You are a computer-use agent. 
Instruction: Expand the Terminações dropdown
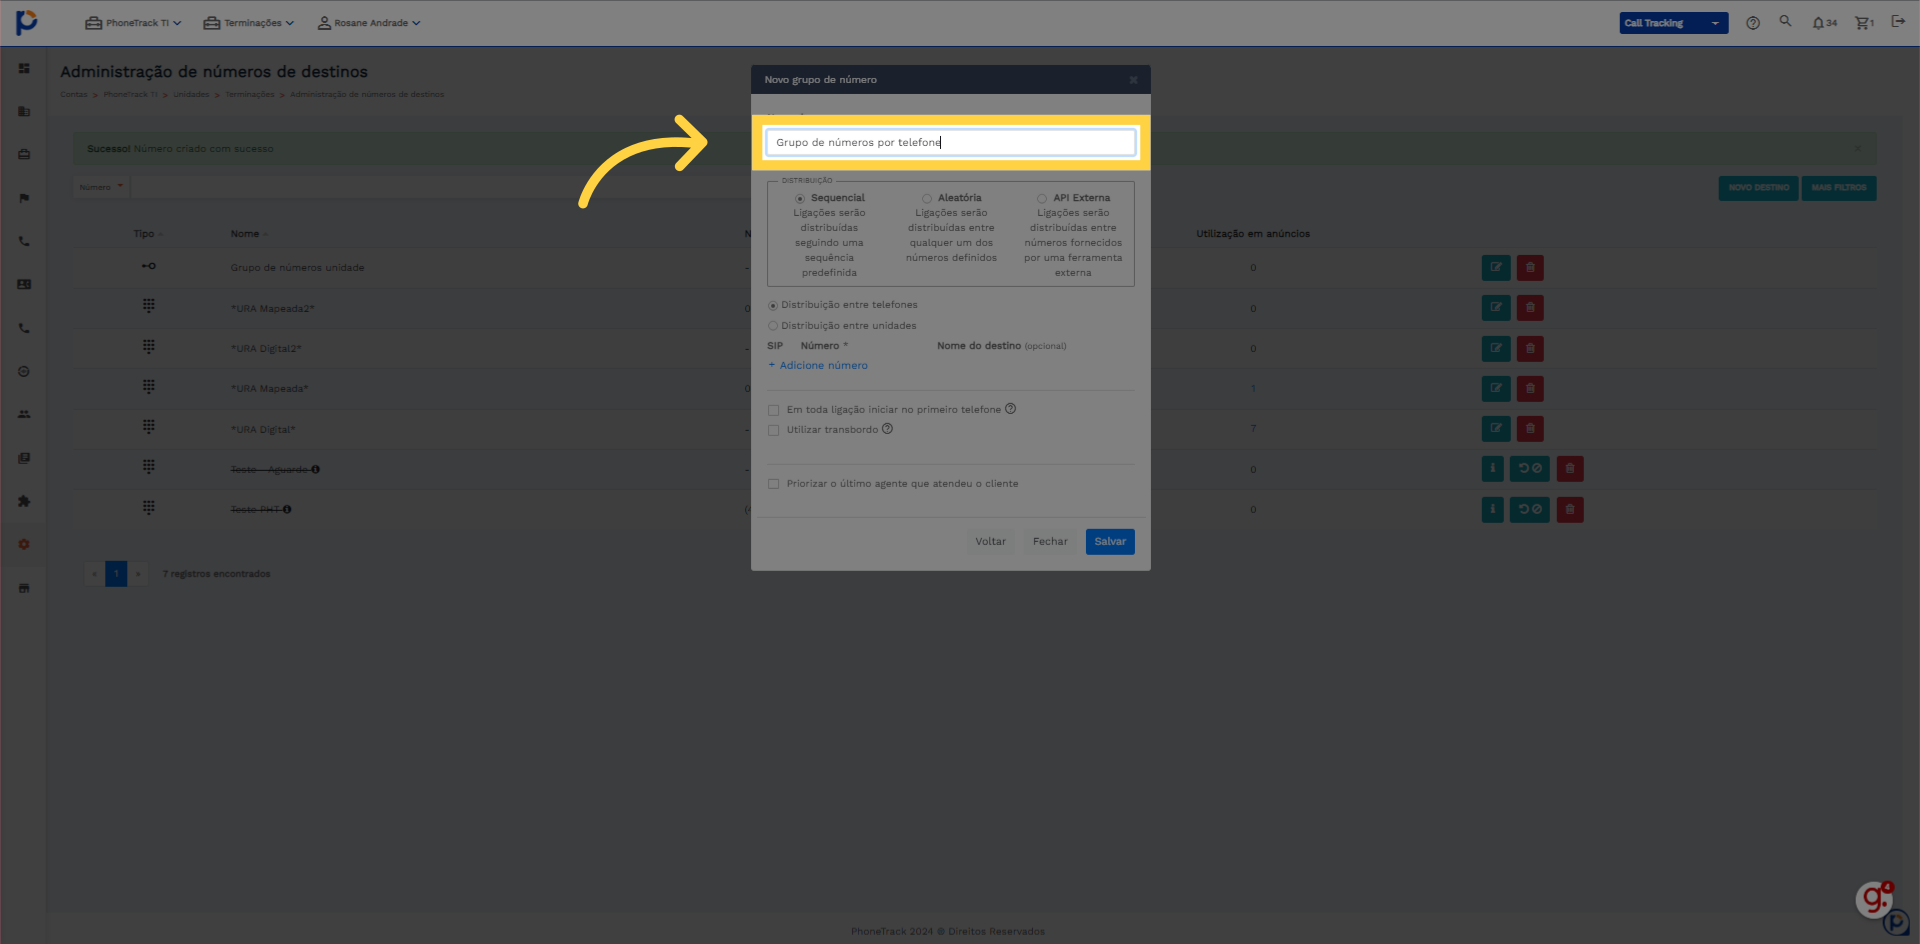point(249,23)
